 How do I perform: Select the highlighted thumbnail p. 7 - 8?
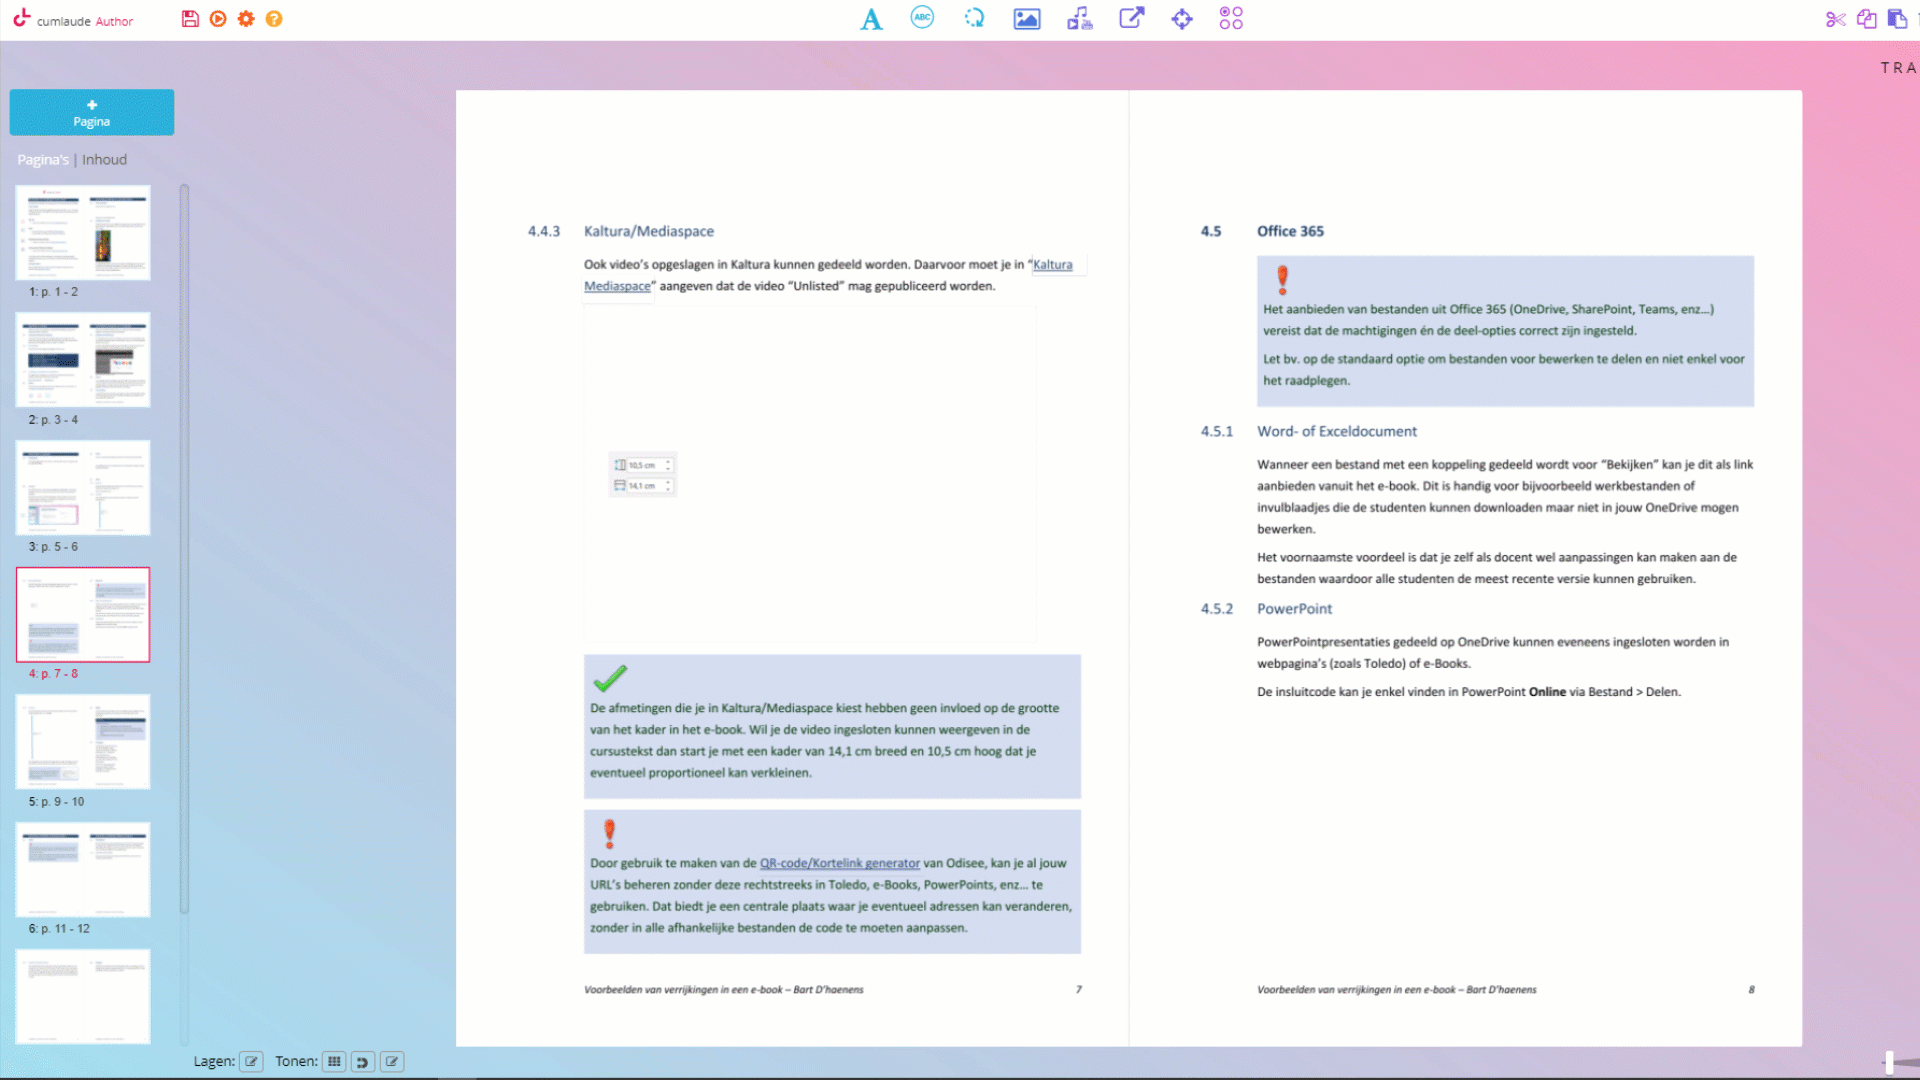point(83,615)
